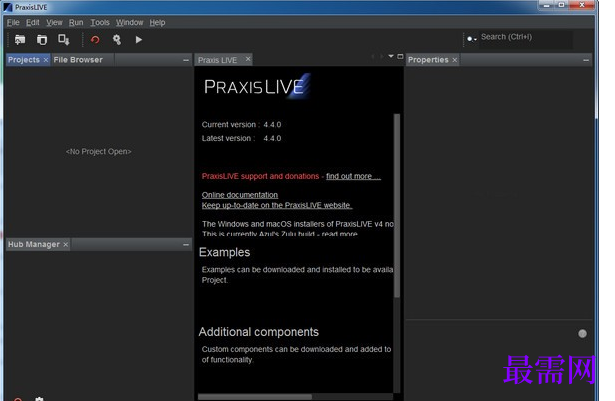Close the Praxis LIVE start page tab

click(x=248, y=59)
